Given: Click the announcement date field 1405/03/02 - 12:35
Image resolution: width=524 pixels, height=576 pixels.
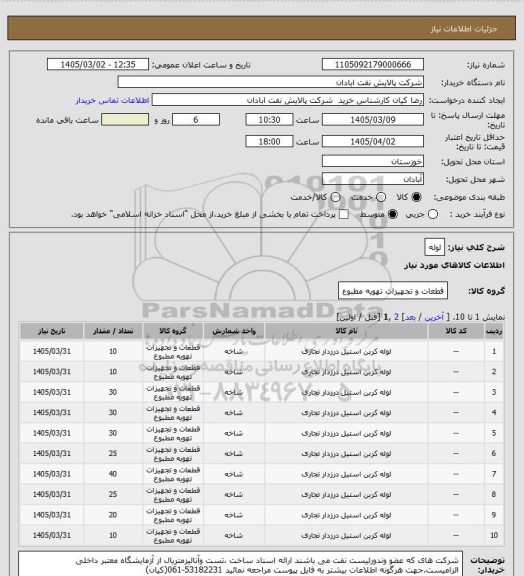Looking at the screenshot, I should (x=98, y=64).
